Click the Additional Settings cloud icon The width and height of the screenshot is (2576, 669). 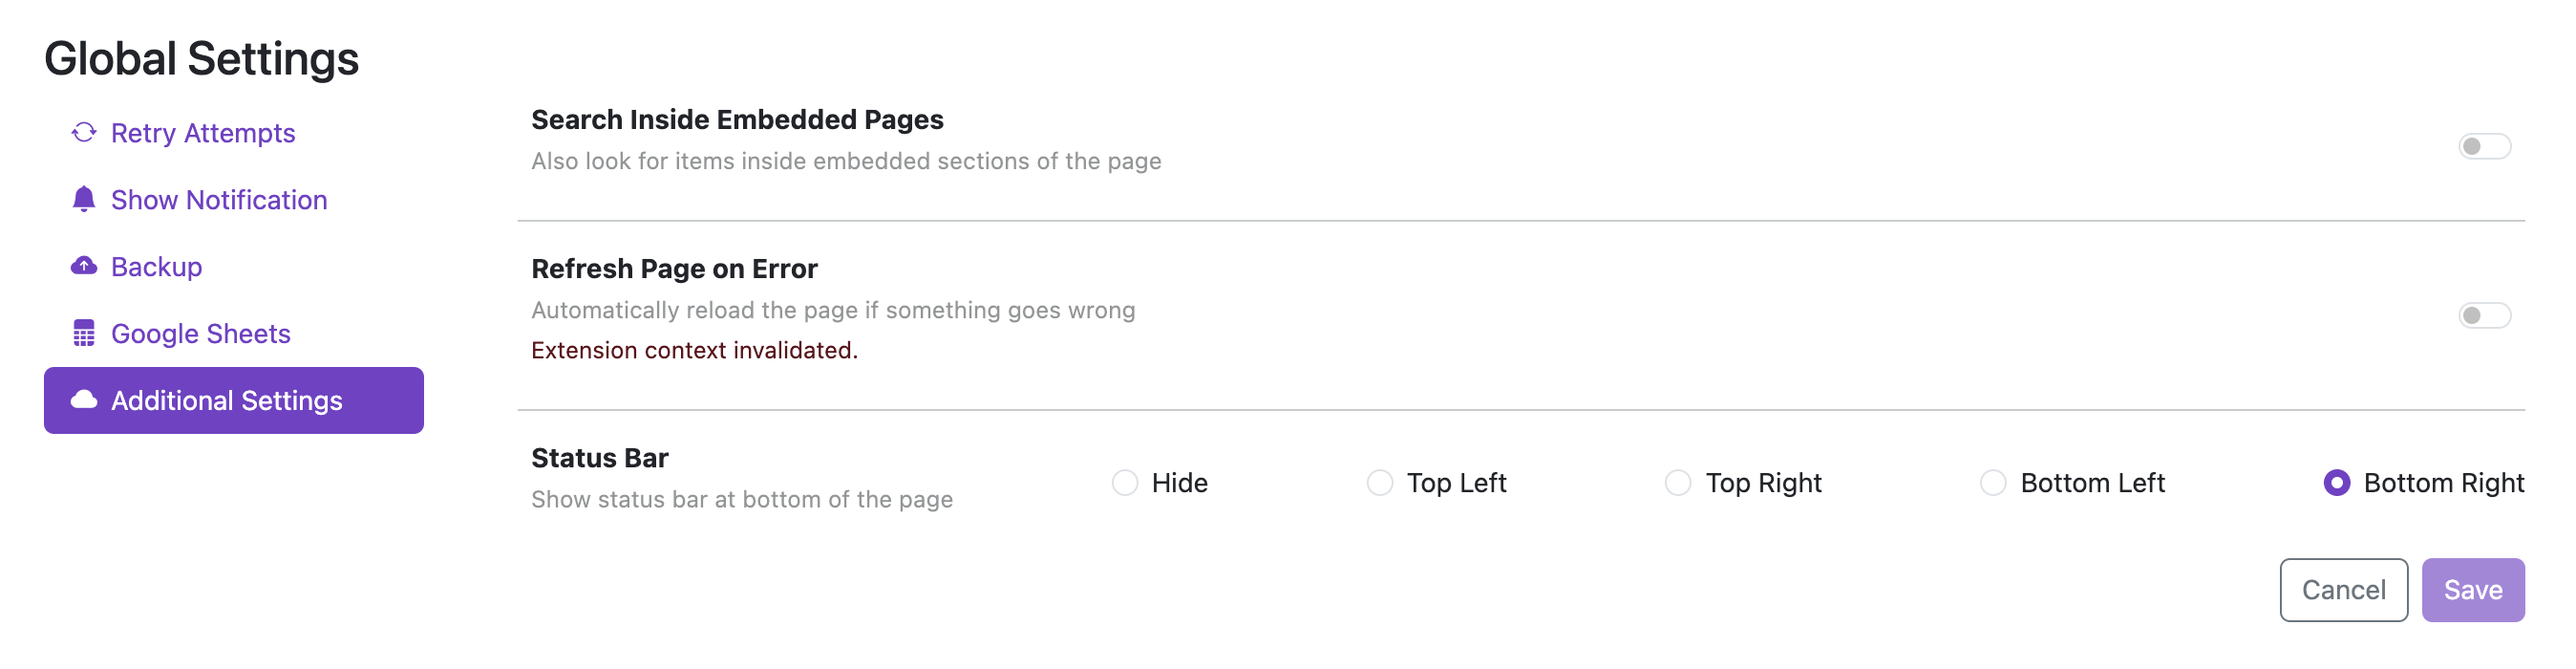tap(84, 400)
